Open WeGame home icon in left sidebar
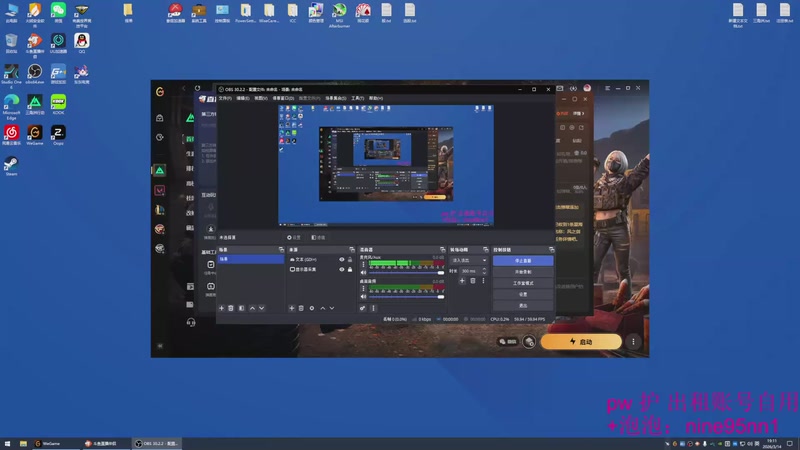Viewport: 800px width, 450px height. pyautogui.click(x=160, y=118)
